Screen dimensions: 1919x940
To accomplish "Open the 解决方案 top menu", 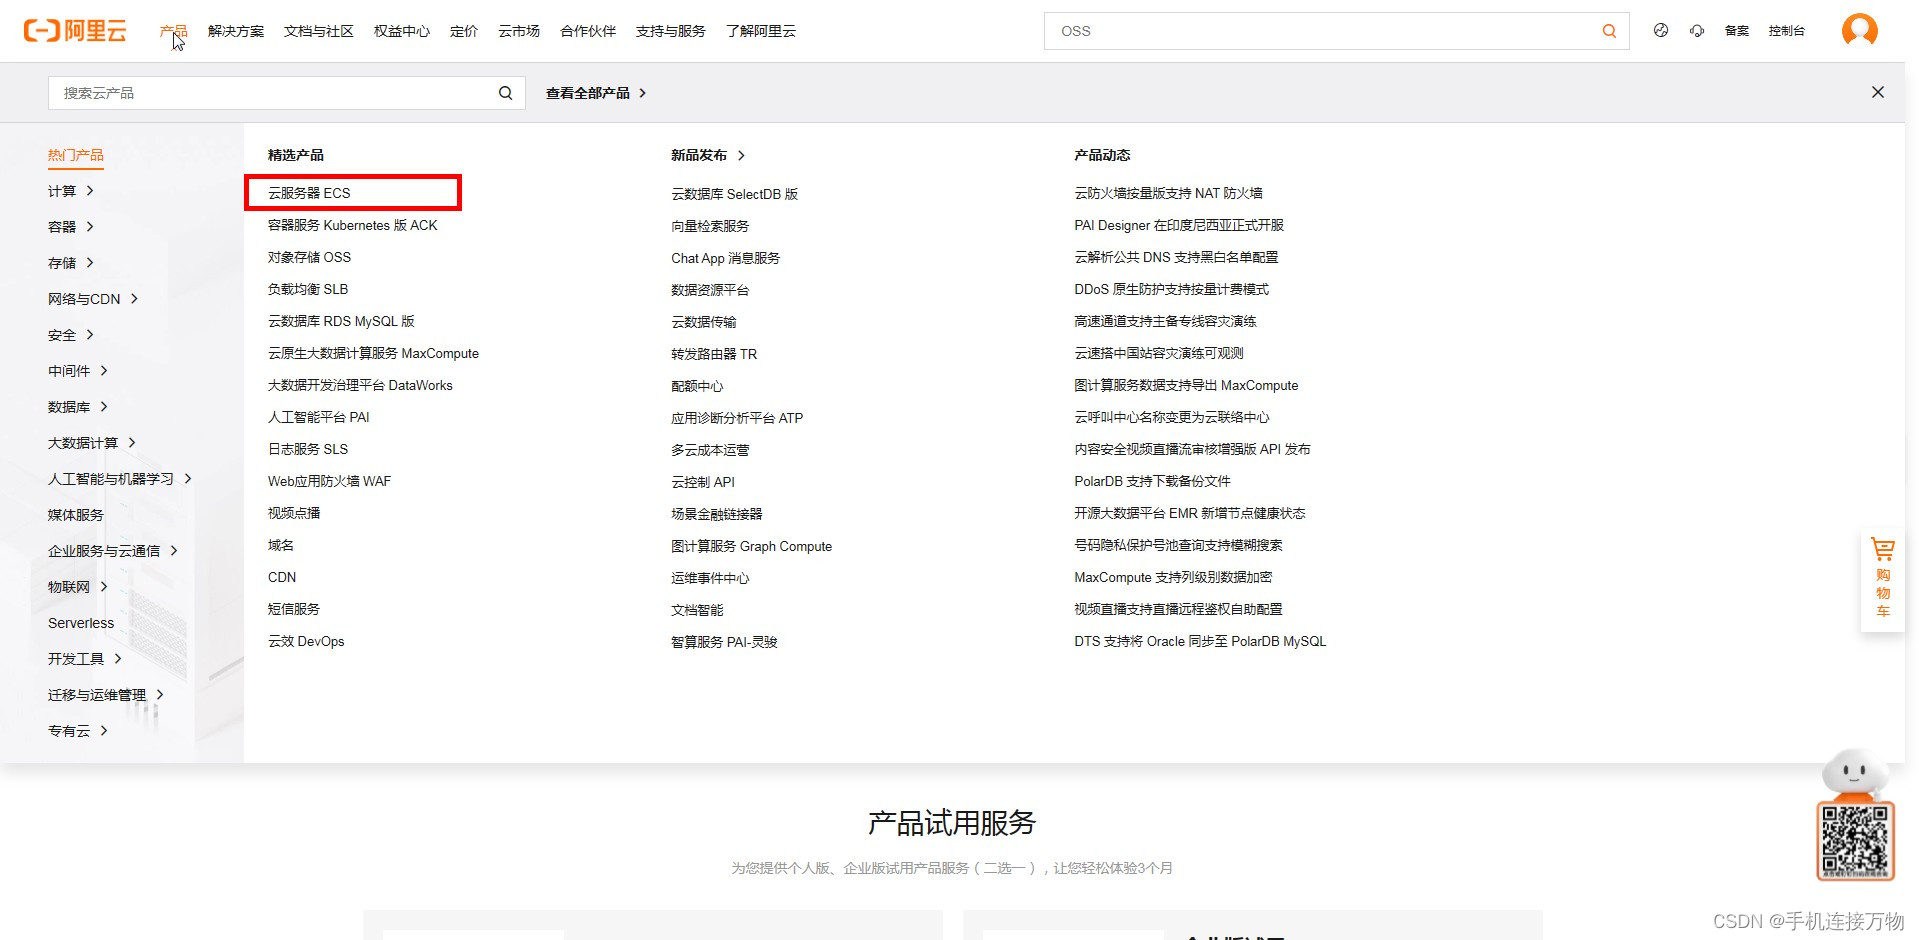I will 236,31.
